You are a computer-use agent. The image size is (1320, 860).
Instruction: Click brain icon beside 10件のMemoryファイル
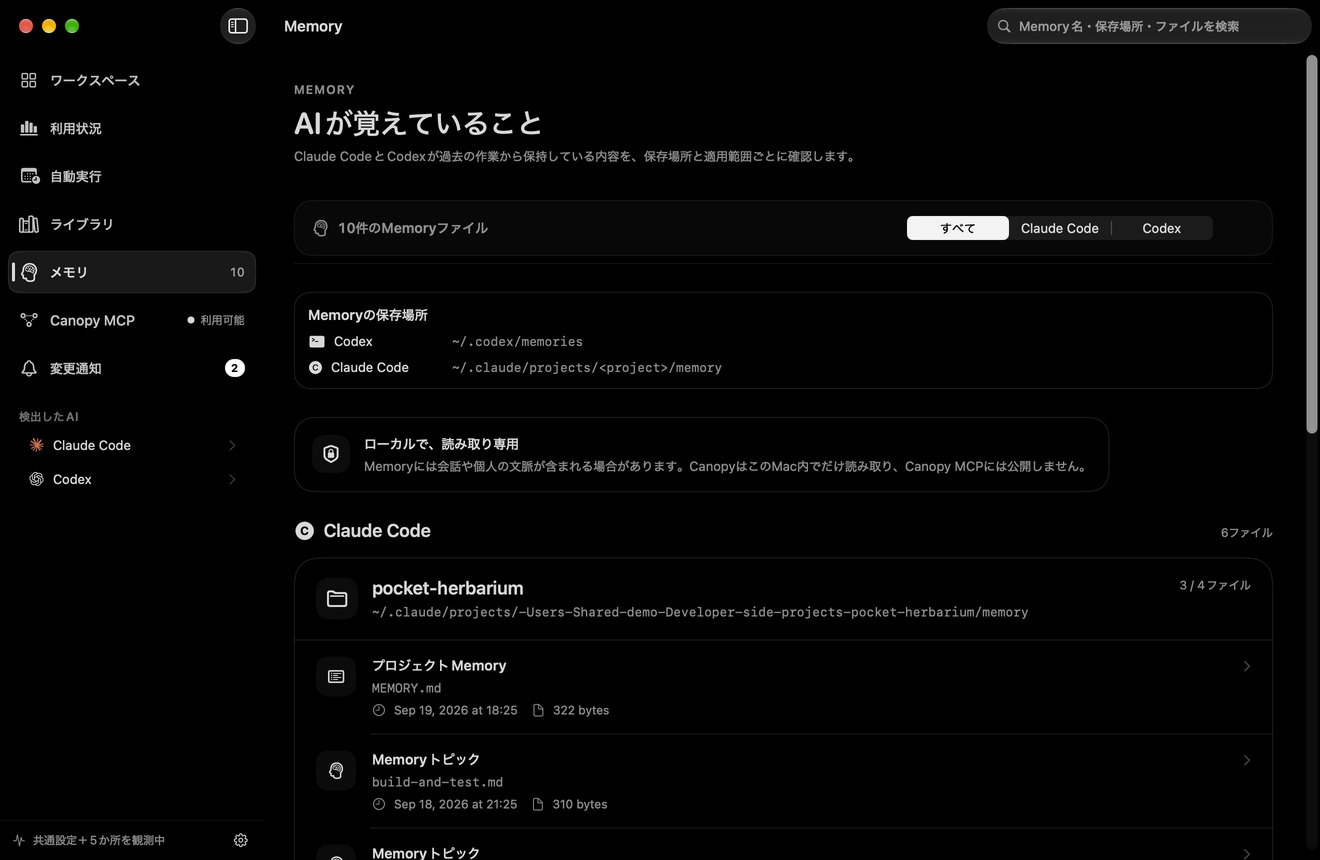click(x=320, y=228)
